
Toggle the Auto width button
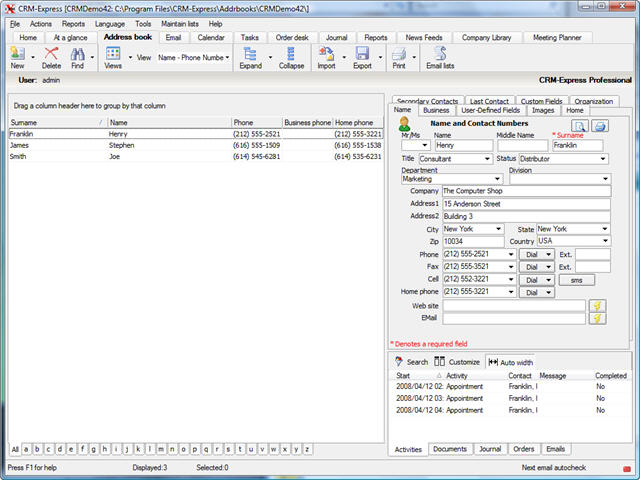511,362
